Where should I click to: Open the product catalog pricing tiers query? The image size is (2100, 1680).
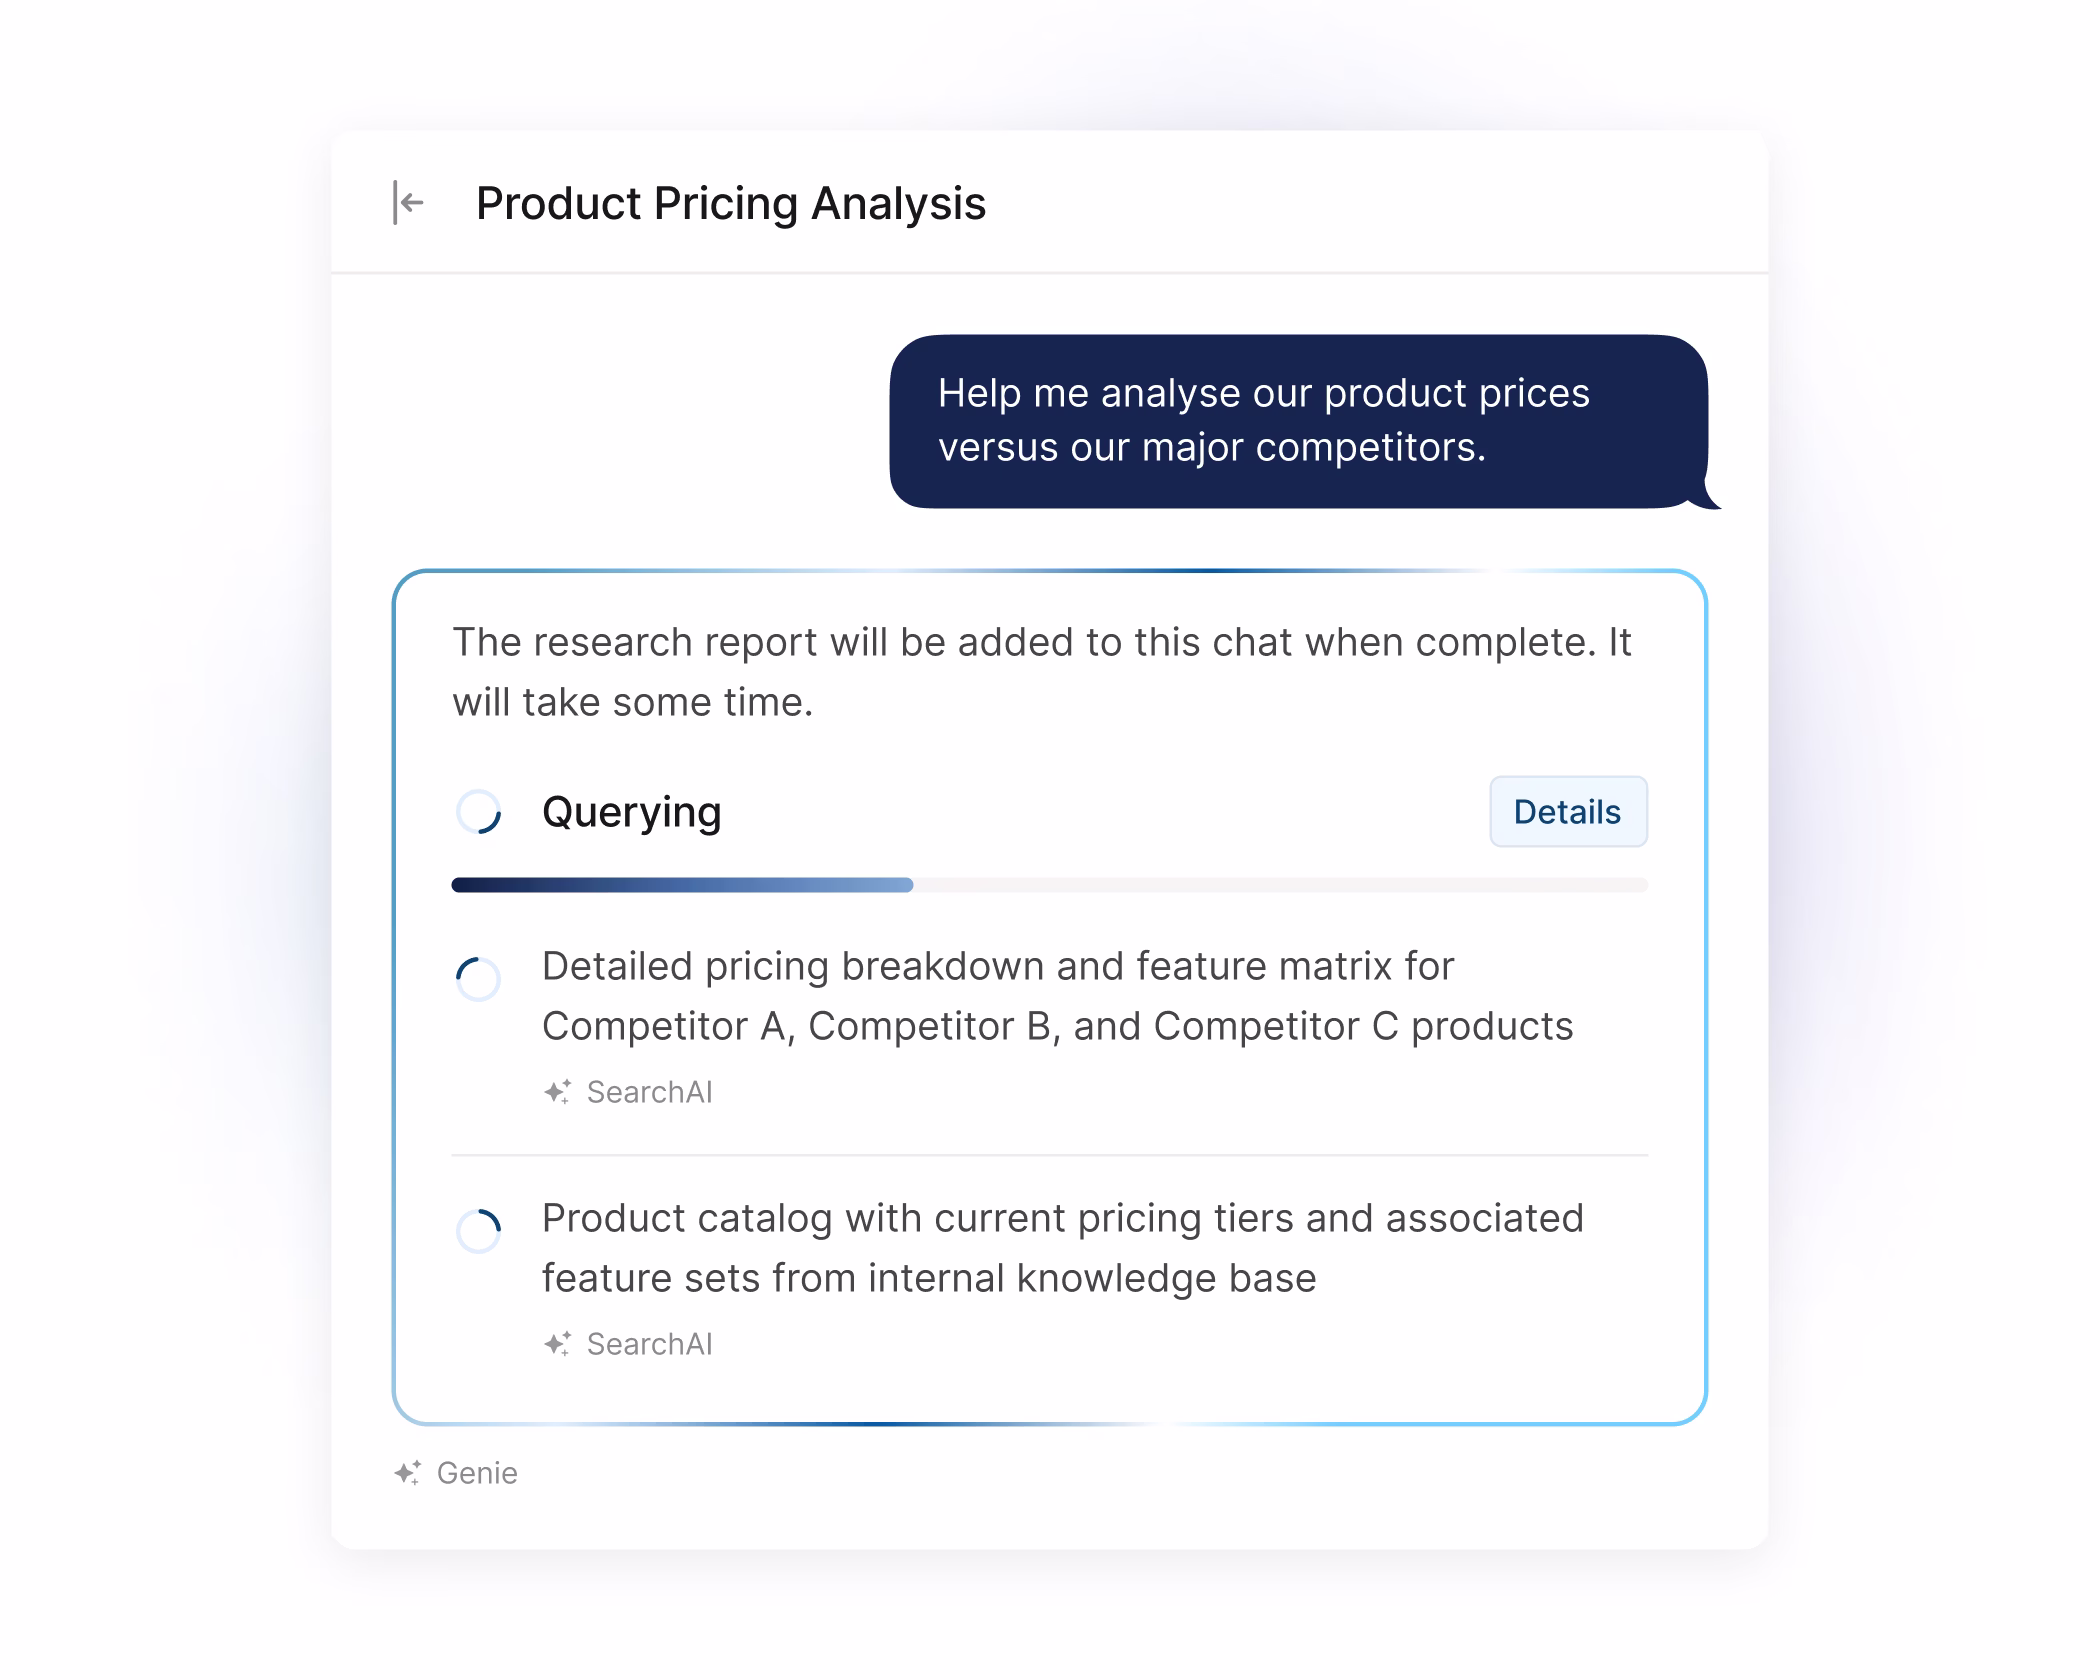[x=1062, y=1248]
